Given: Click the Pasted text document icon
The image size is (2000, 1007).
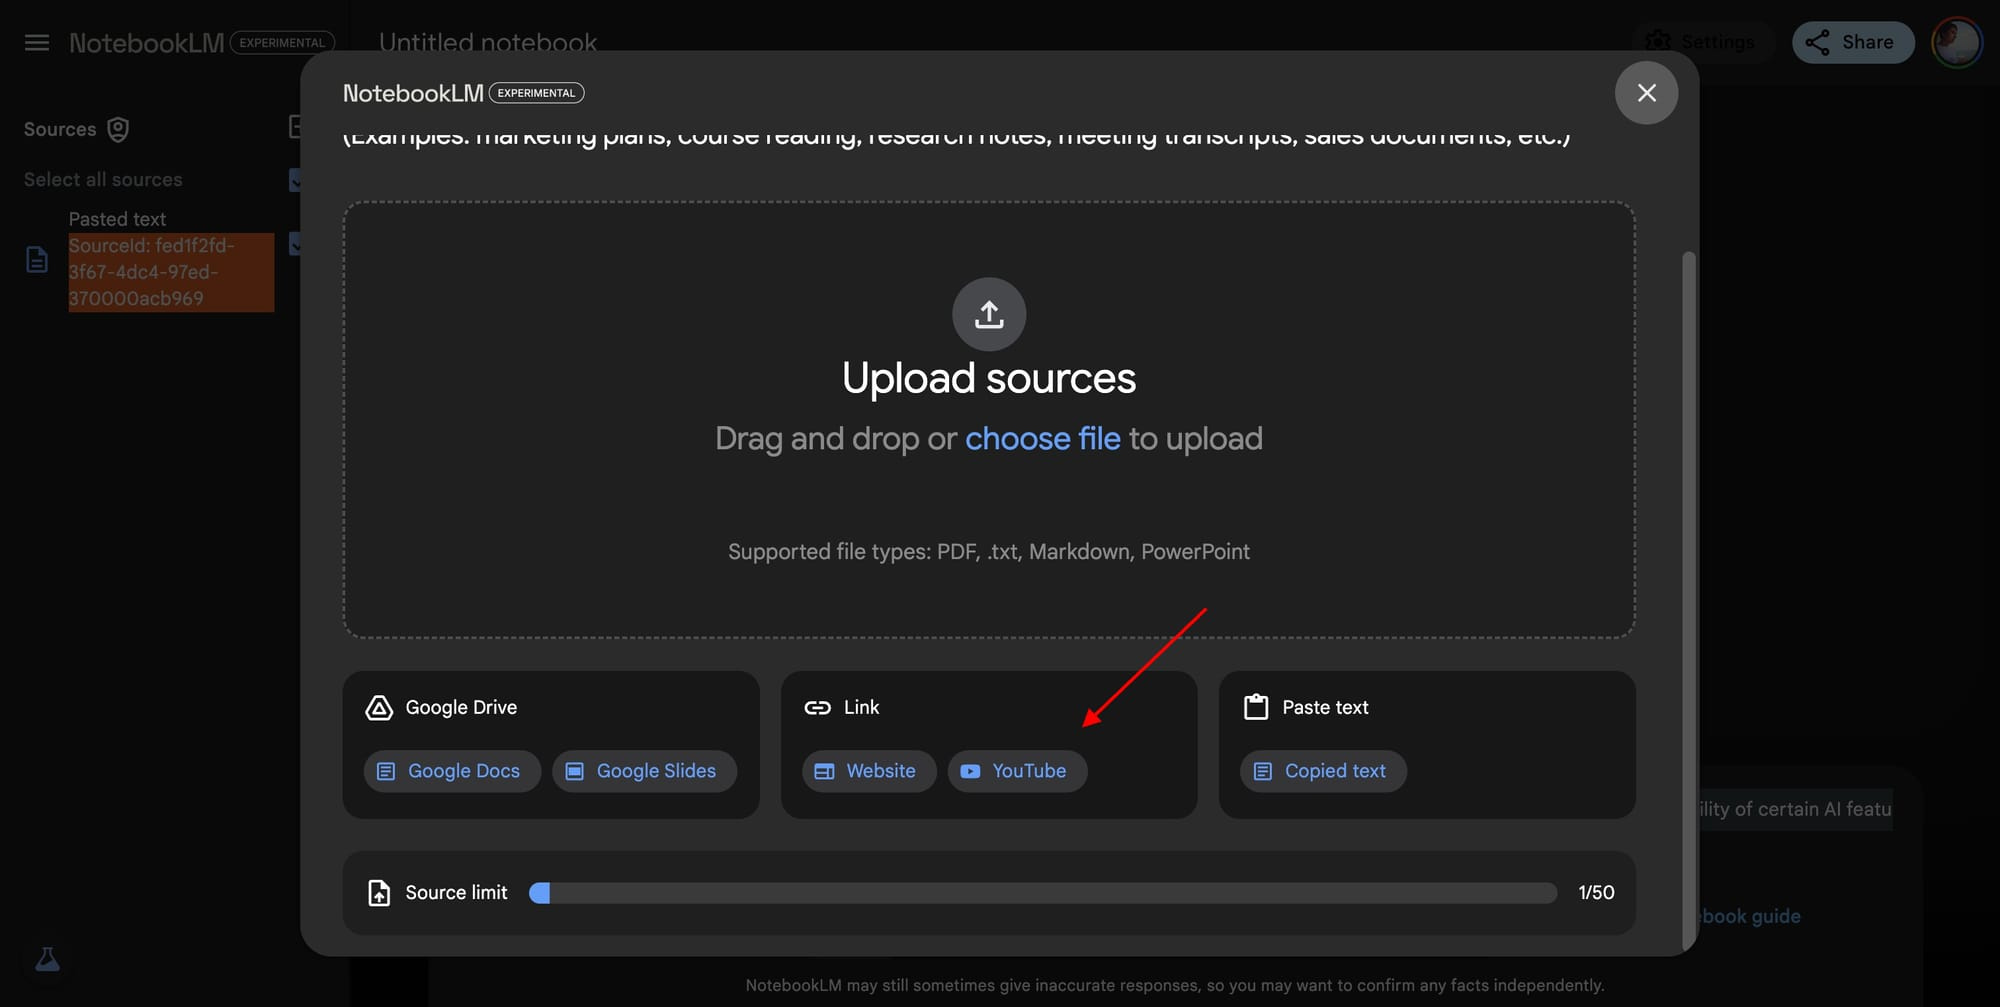Looking at the screenshot, I should (37, 260).
